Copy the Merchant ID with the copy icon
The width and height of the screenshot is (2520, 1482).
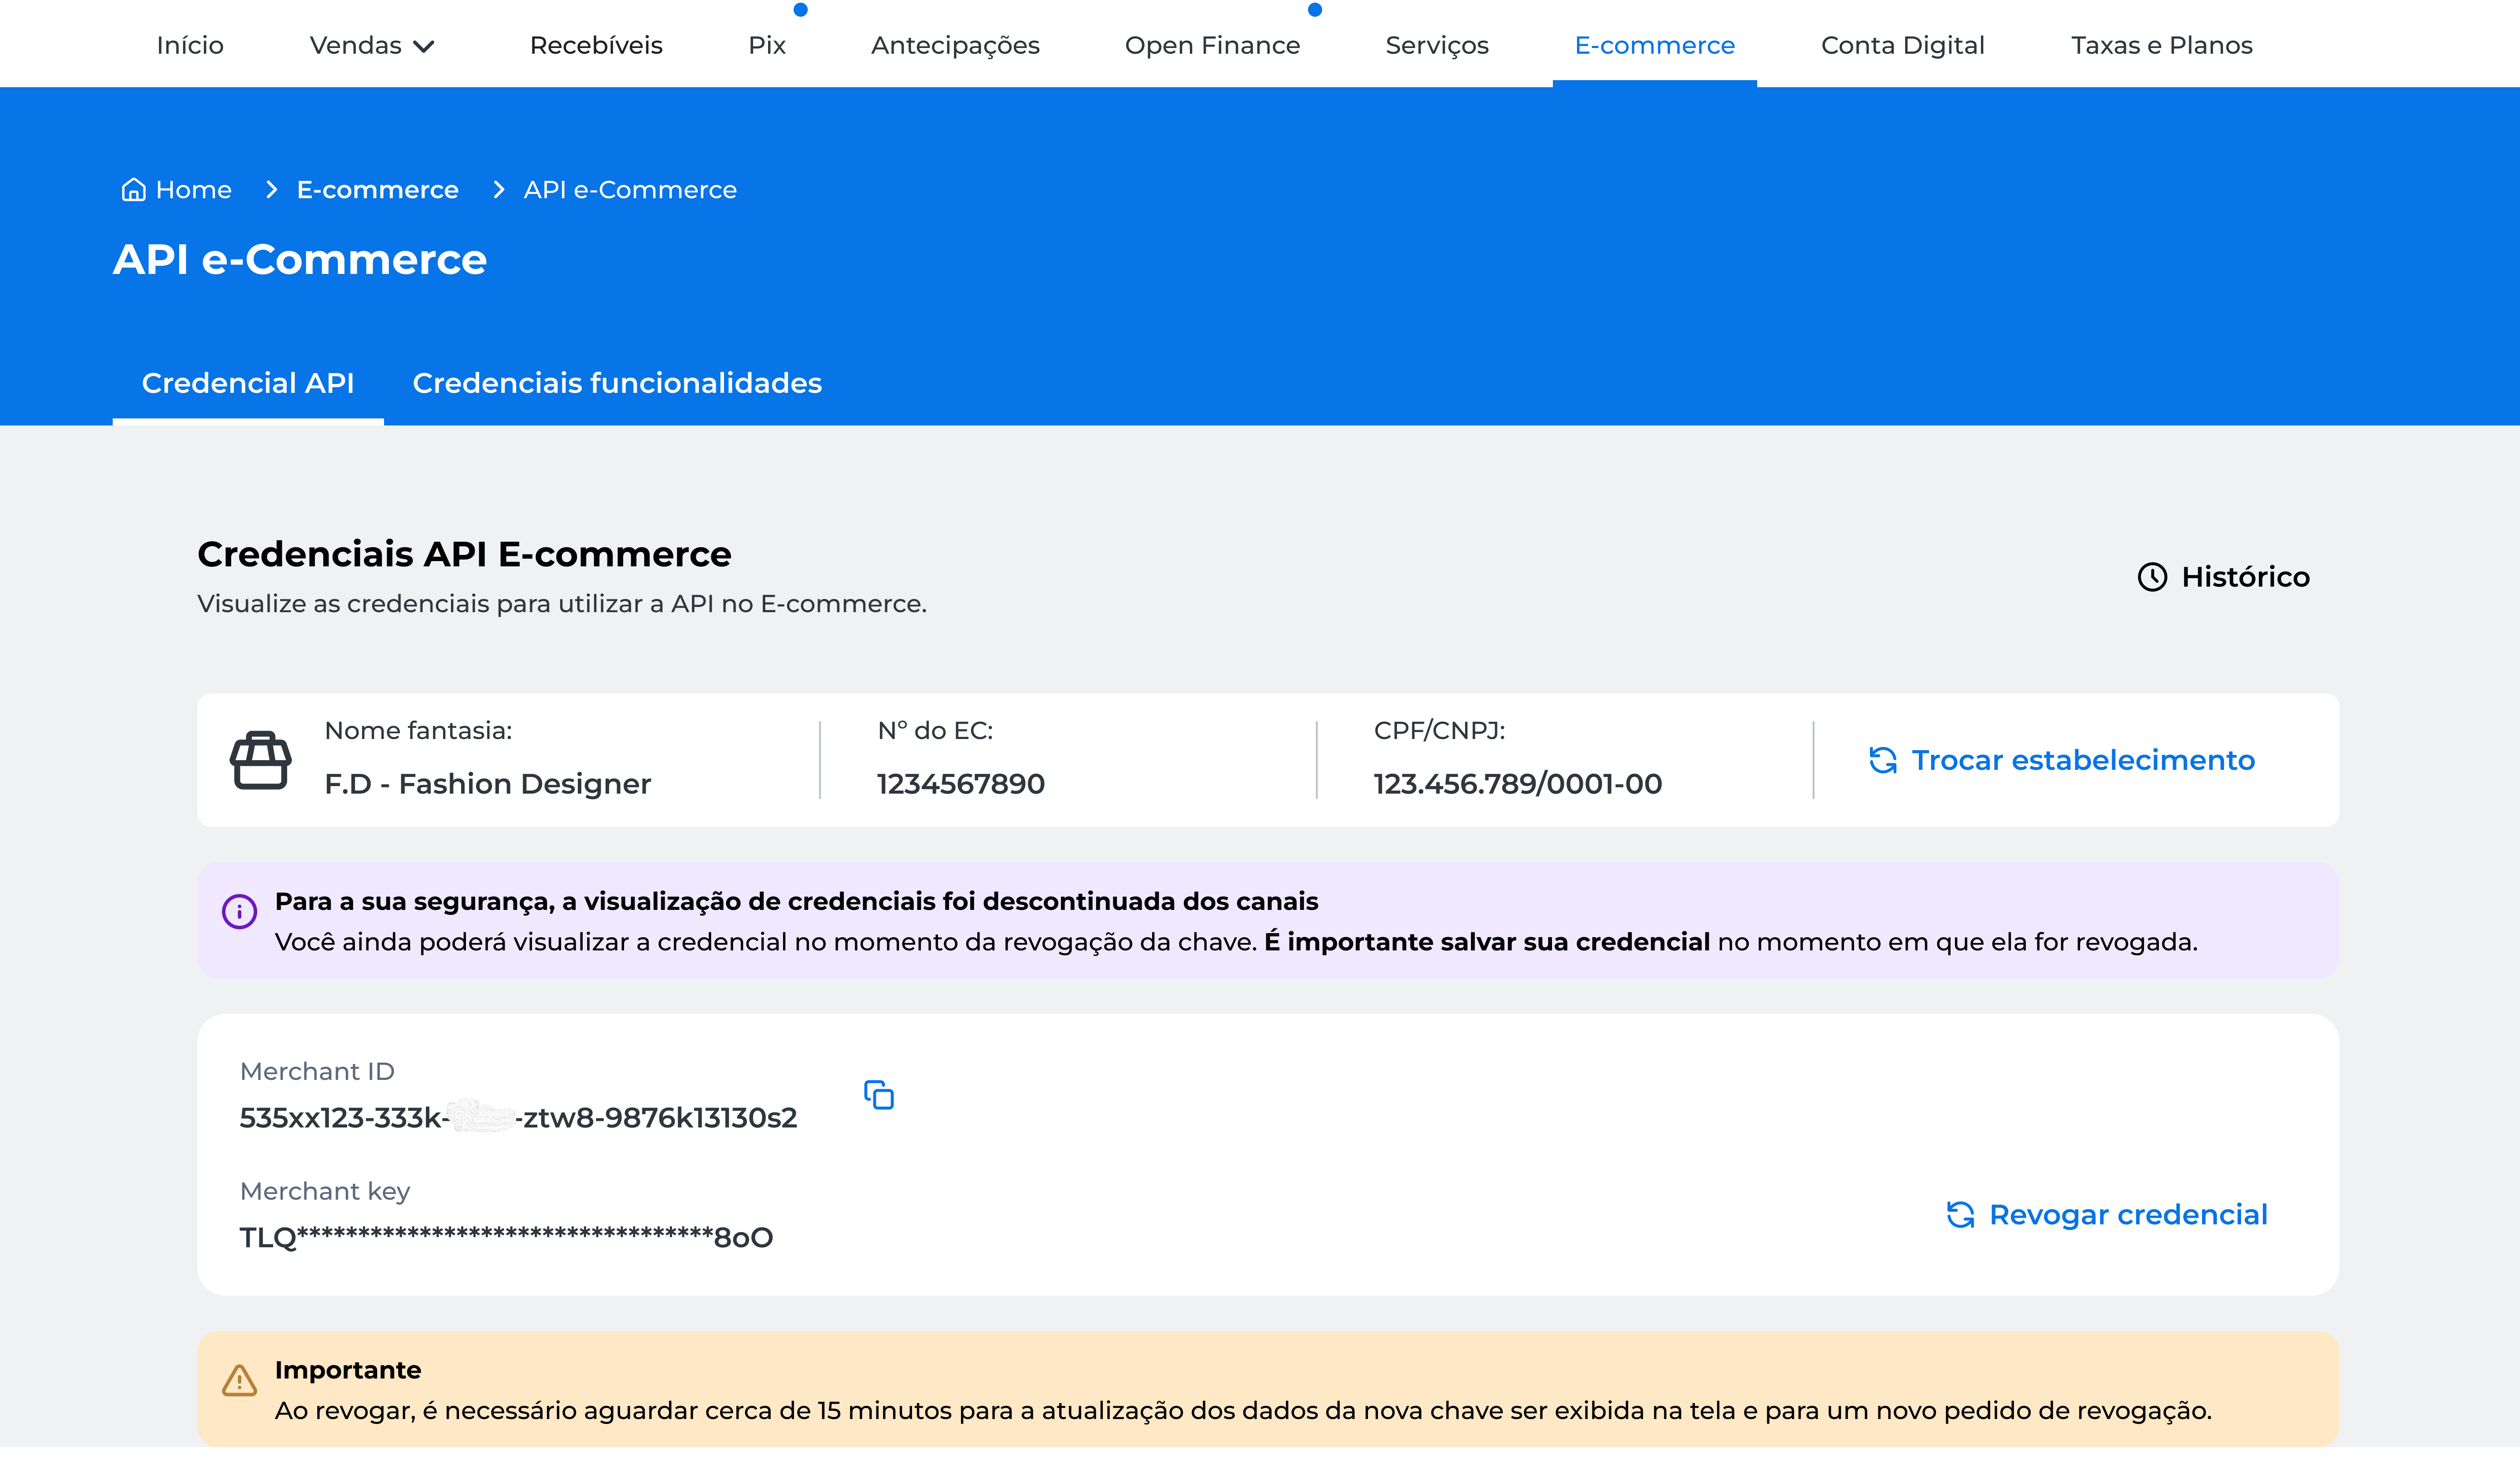(x=878, y=1095)
